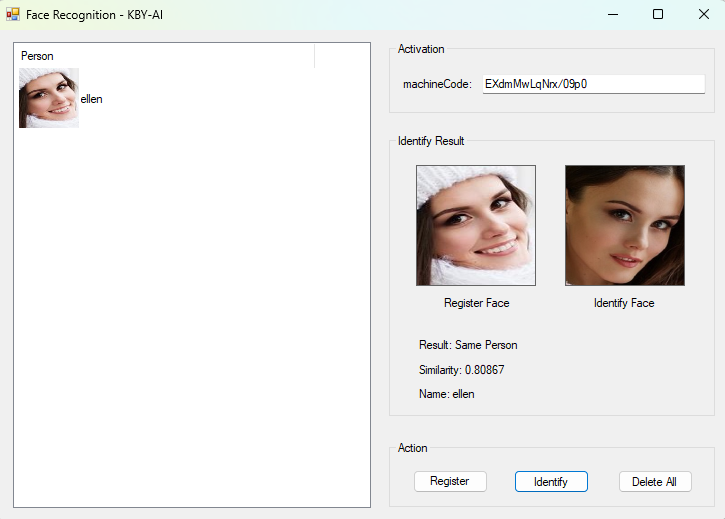Viewport: 725px width, 519px height.
Task: Click the Register Face preview image
Action: (x=476, y=226)
